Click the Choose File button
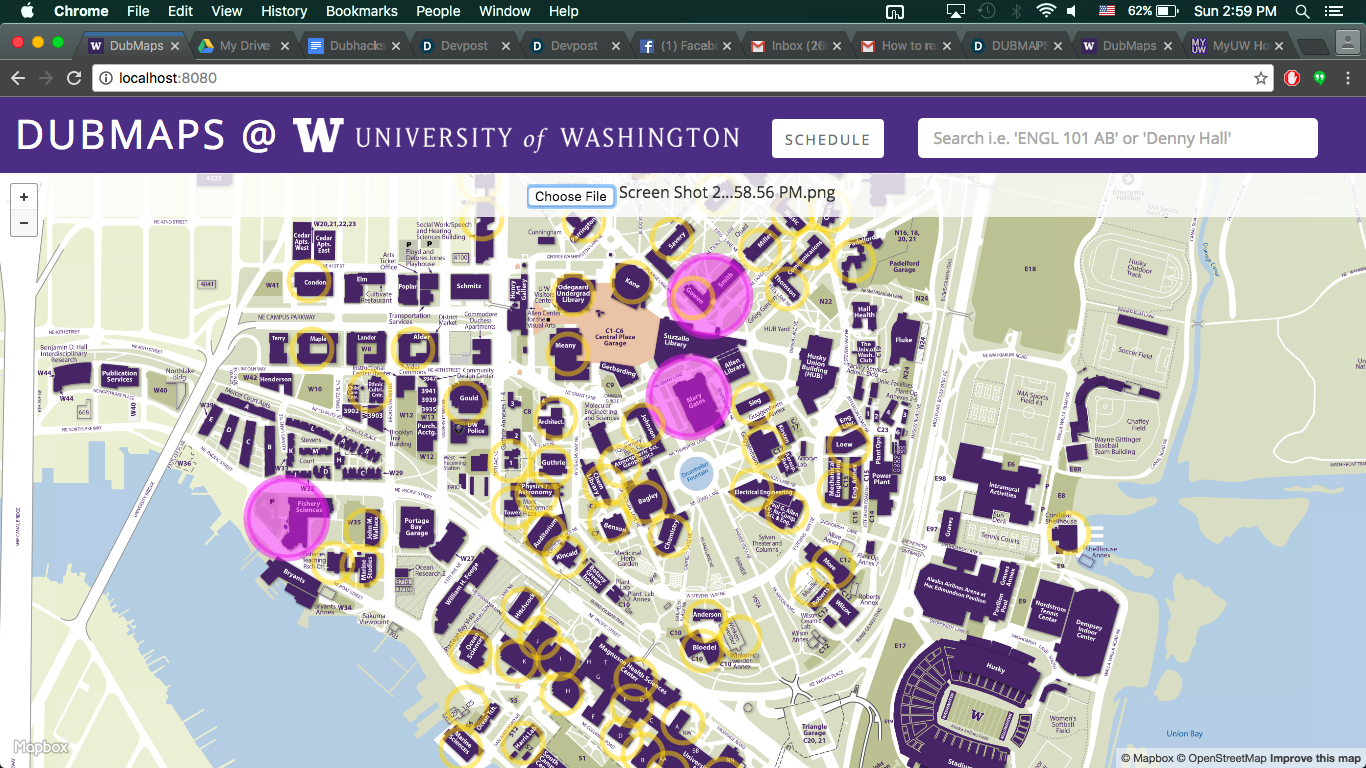 tap(571, 196)
